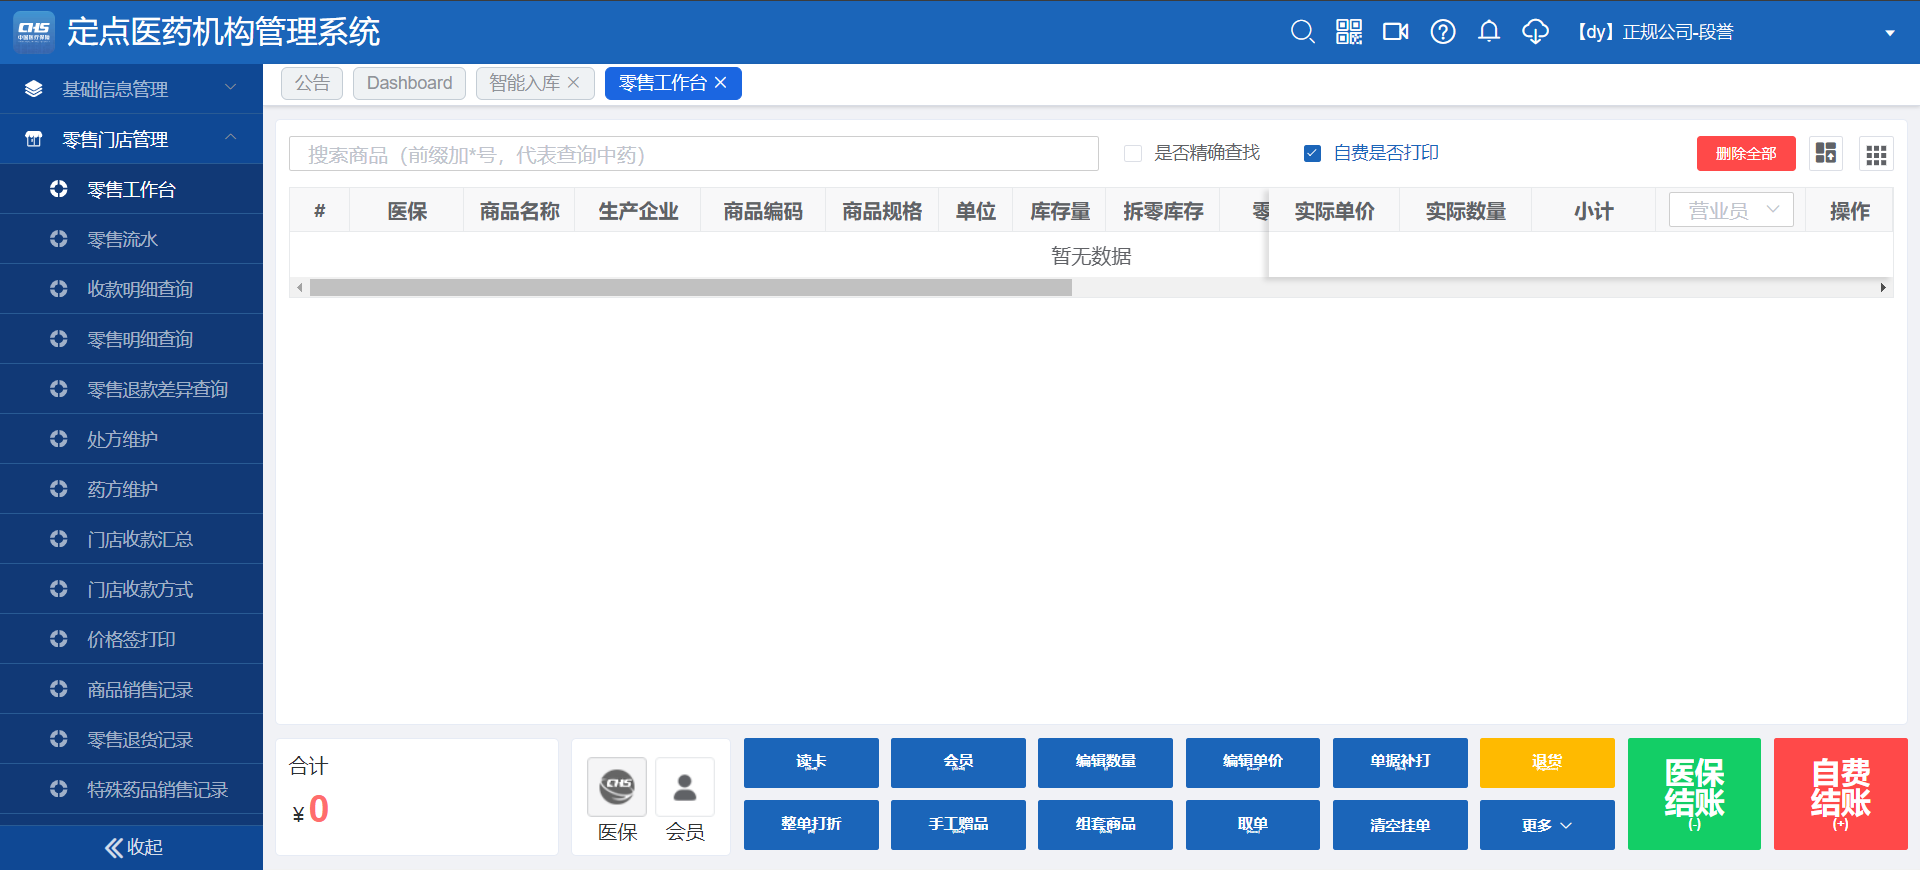Click the blue 会员 button
Image resolution: width=1920 pixels, height=870 pixels.
958,762
